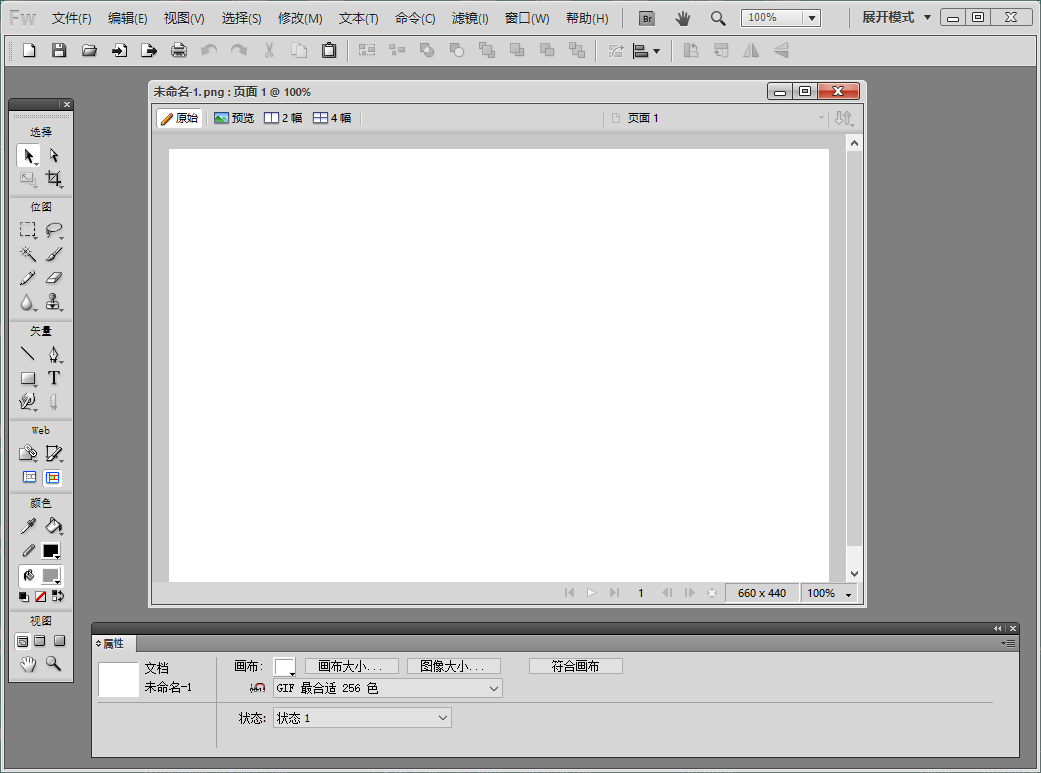Select the Crop tool in toolbox
Screen dimensions: 1041x773
[53, 179]
